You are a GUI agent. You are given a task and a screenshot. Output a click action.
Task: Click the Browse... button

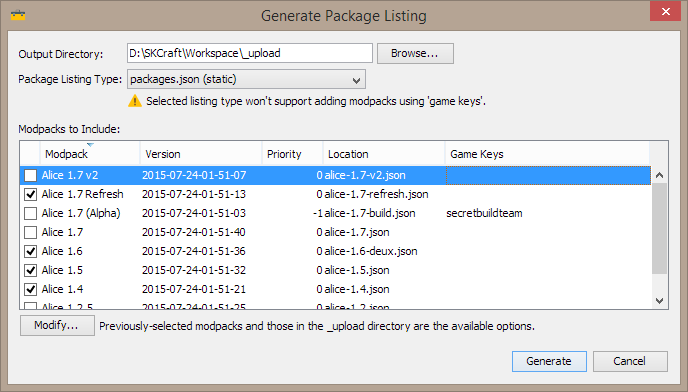(415, 54)
